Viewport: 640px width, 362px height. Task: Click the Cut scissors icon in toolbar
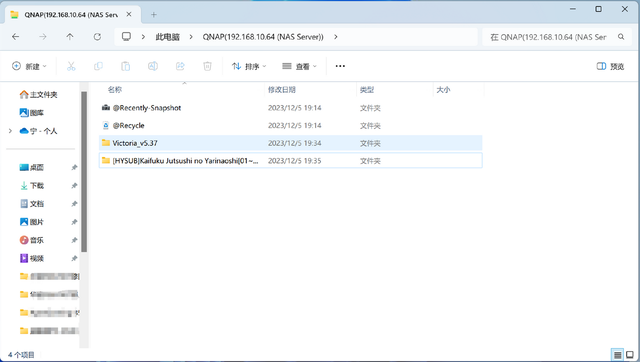click(71, 66)
